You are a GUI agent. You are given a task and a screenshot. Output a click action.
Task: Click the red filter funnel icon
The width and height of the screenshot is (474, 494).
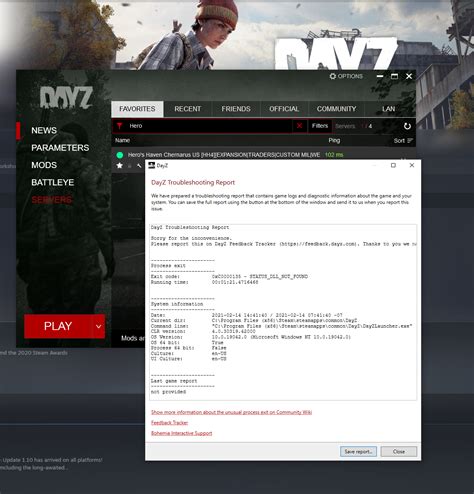coord(119,126)
